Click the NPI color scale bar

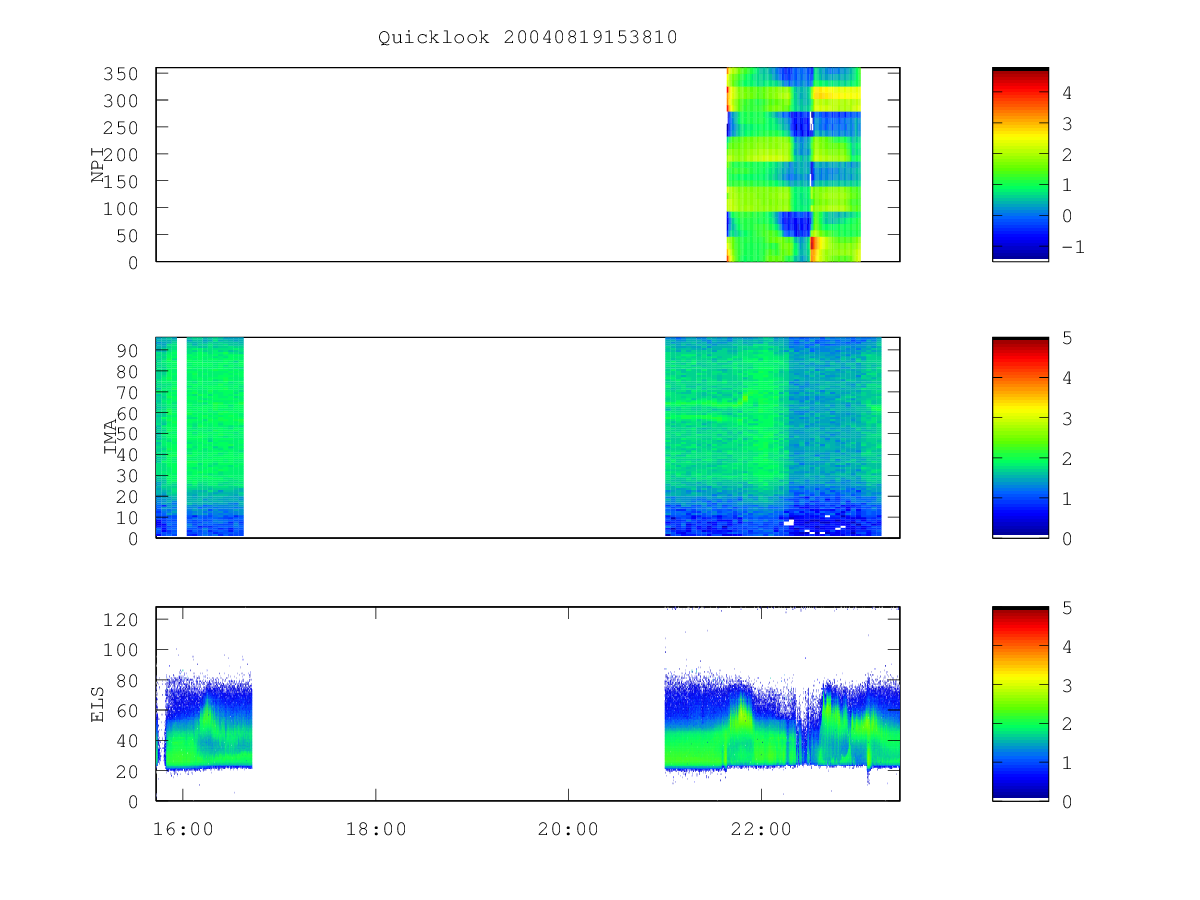(1020, 165)
